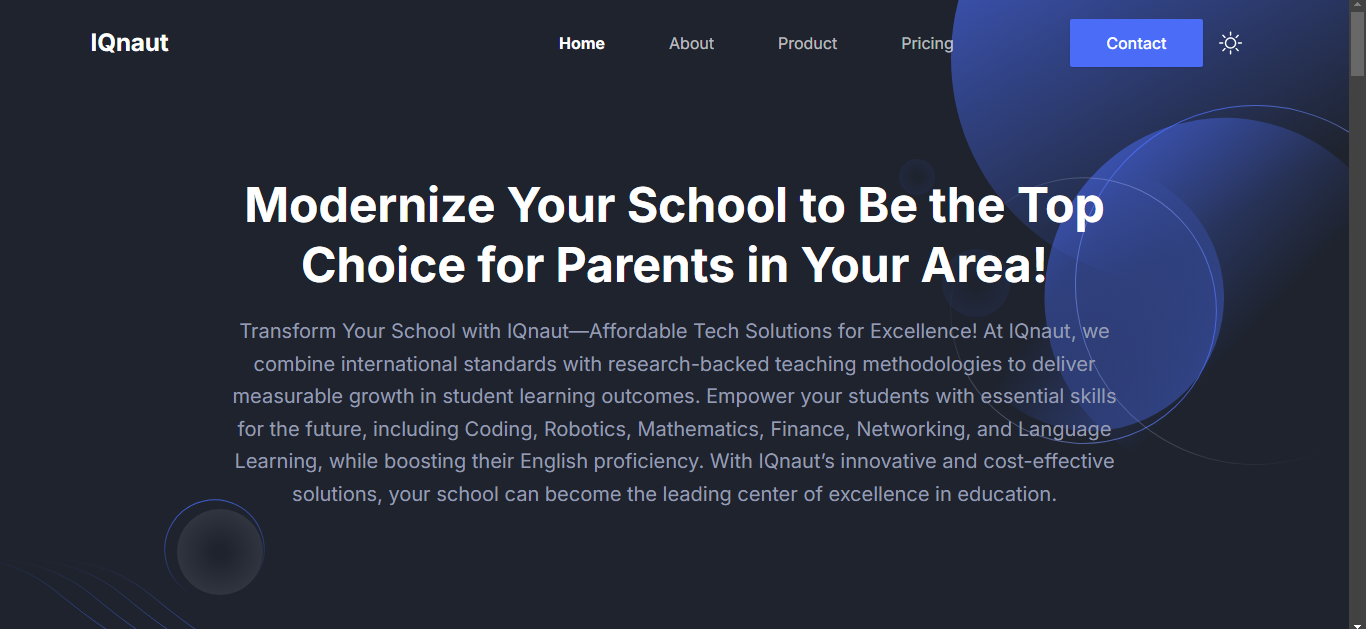Open the Product menu item
This screenshot has height=629, width=1366.
pyautogui.click(x=807, y=43)
